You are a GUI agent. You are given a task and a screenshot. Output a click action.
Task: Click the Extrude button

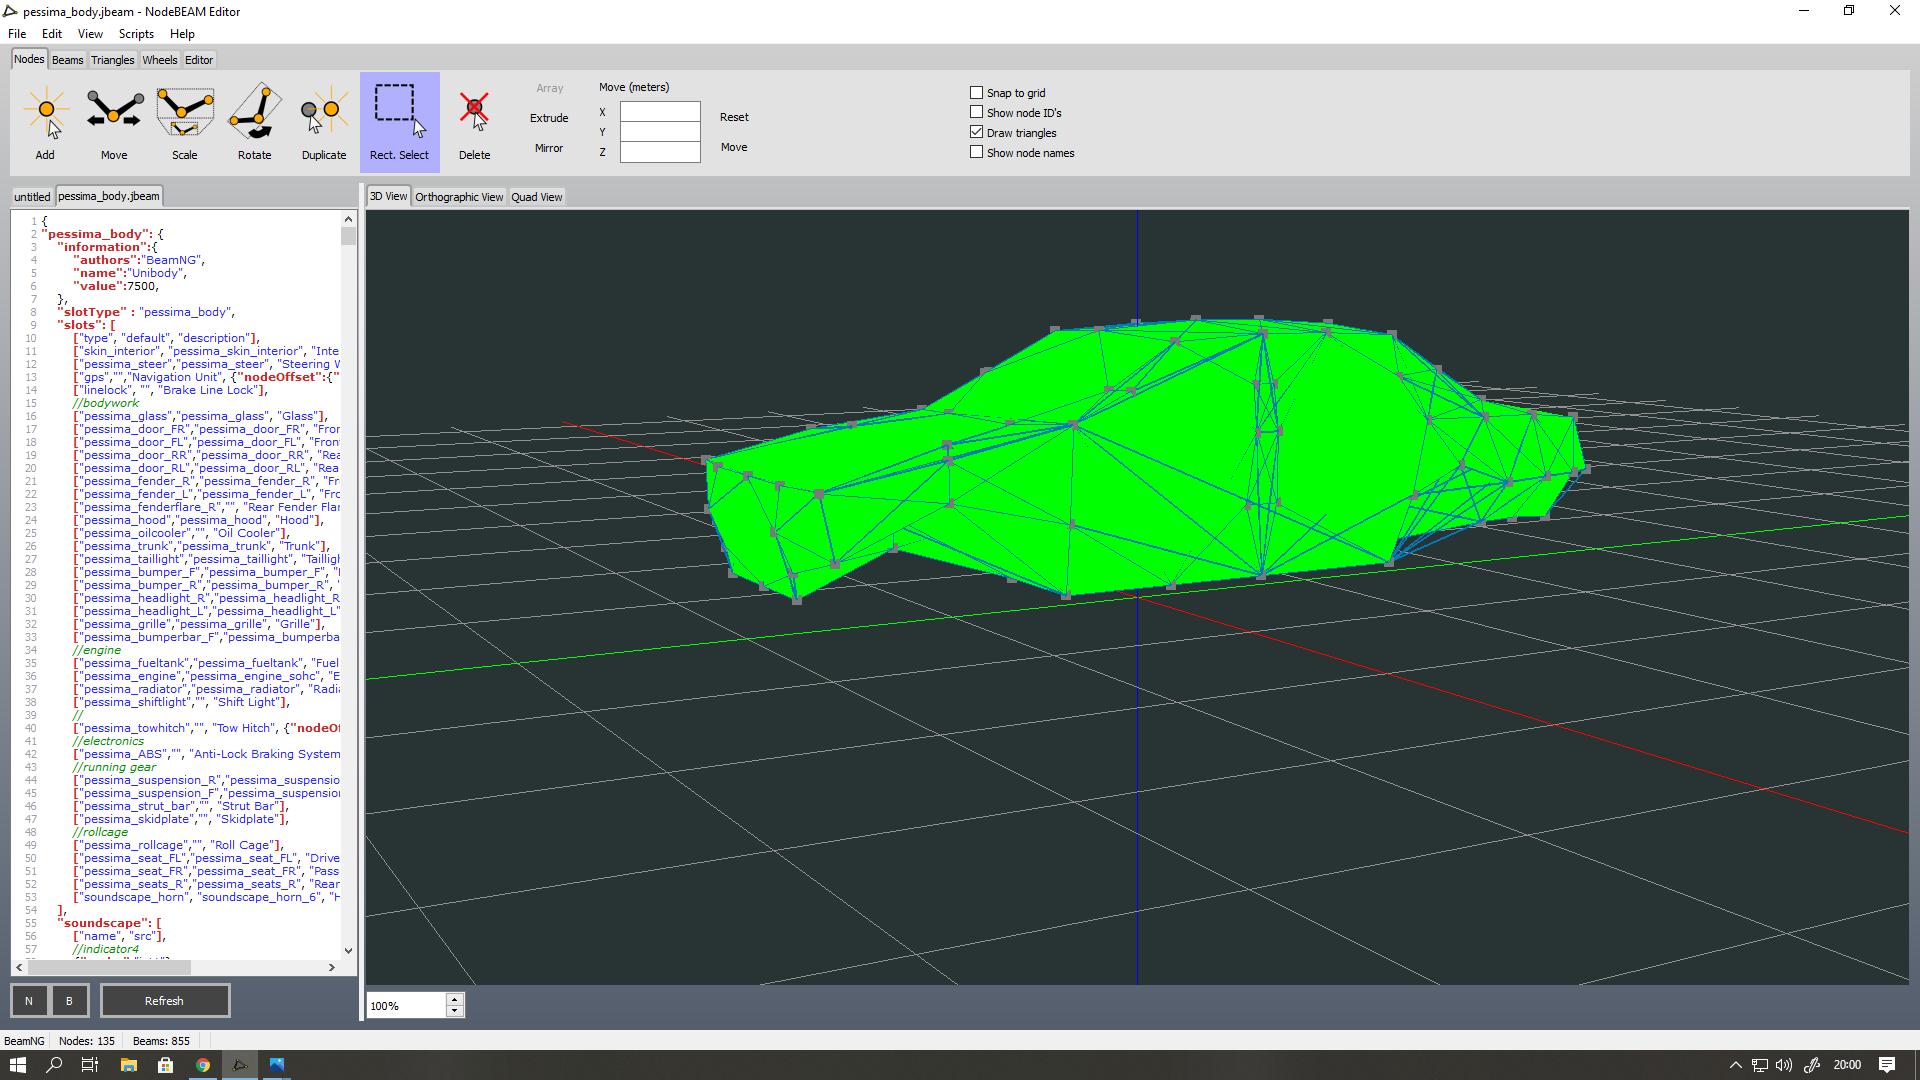tap(549, 118)
